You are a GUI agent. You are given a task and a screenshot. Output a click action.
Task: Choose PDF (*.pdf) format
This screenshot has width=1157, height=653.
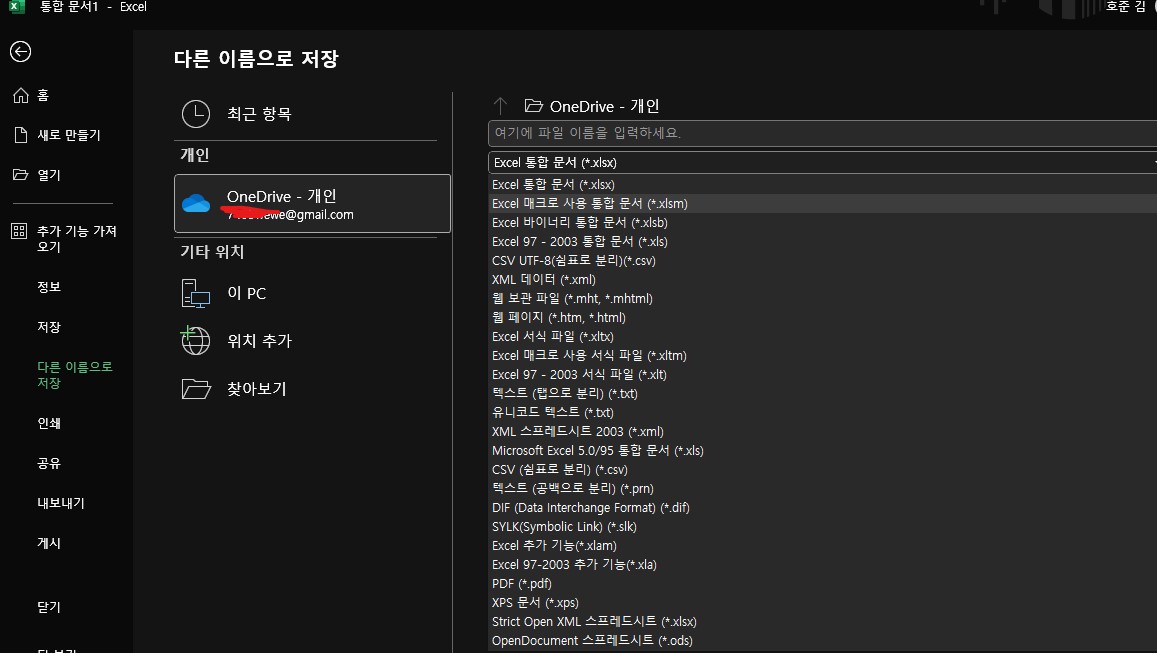(822, 584)
